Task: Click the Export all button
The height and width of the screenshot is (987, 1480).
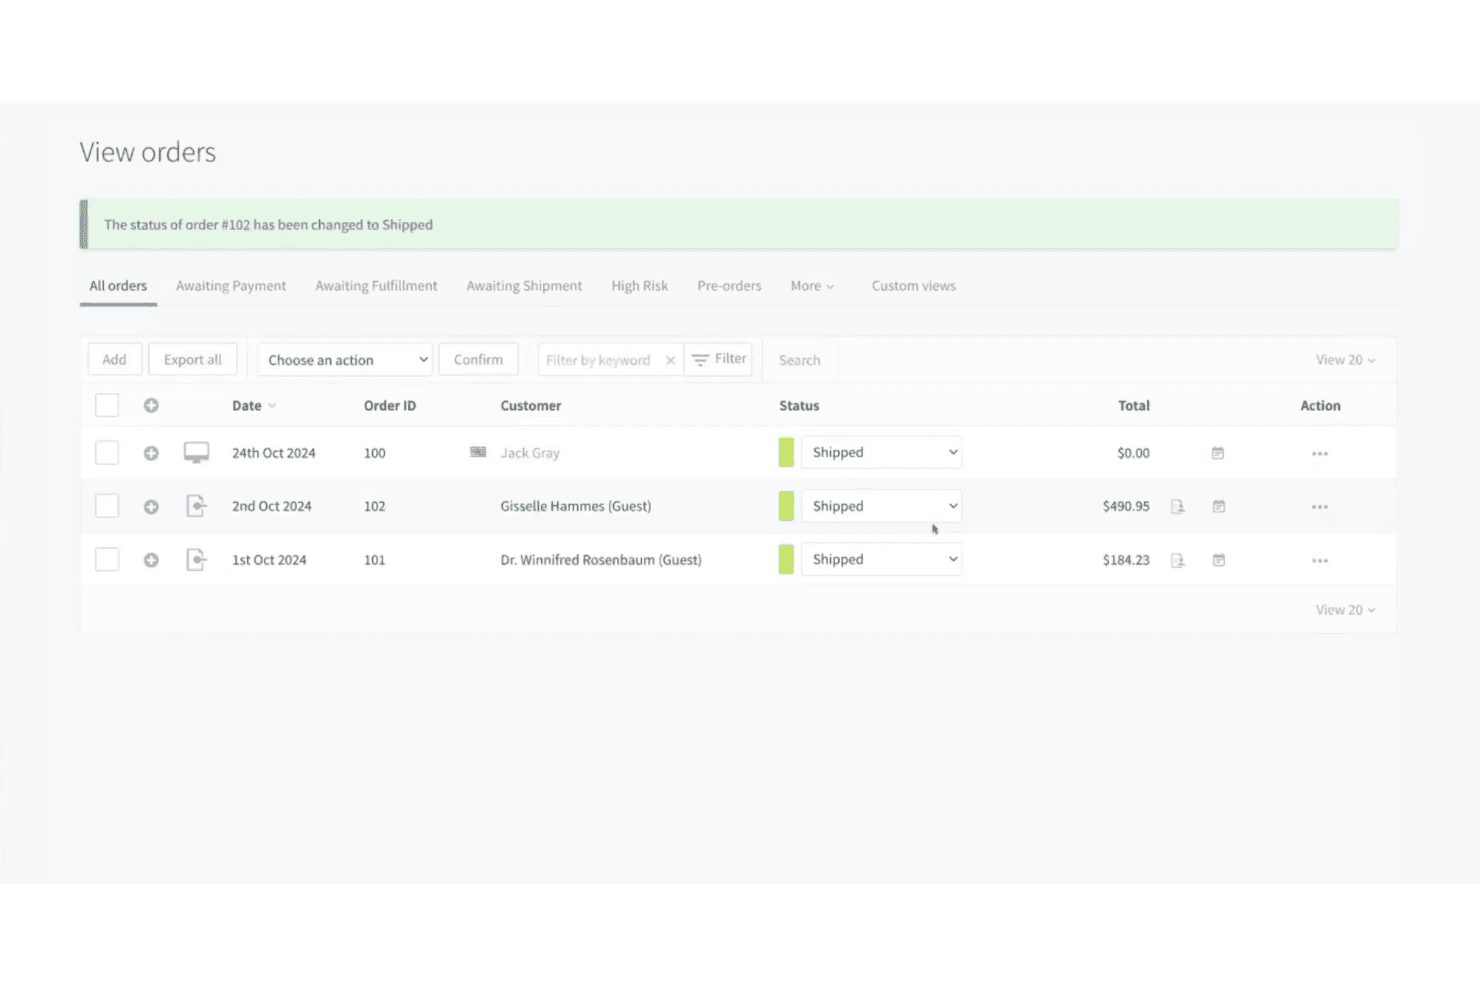Action: click(193, 359)
